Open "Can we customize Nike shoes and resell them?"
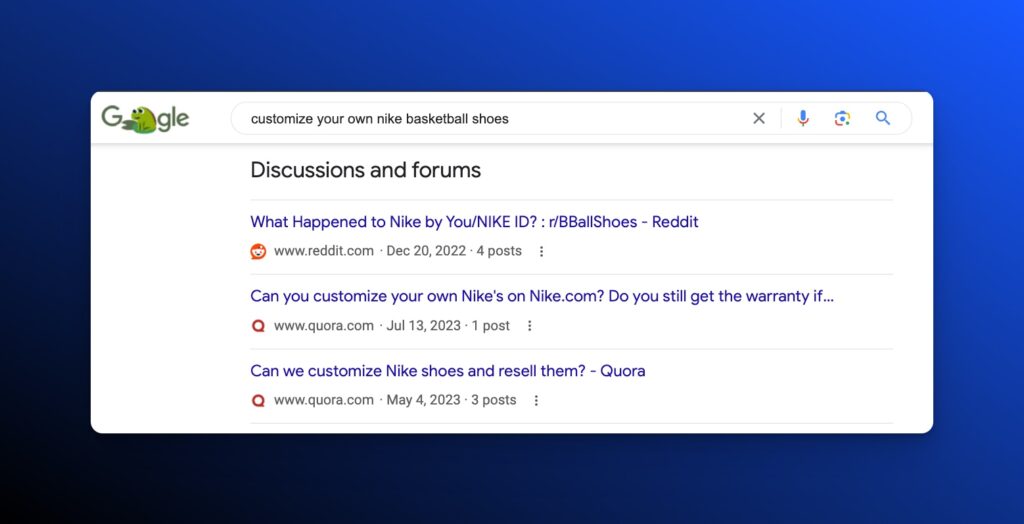 447,371
